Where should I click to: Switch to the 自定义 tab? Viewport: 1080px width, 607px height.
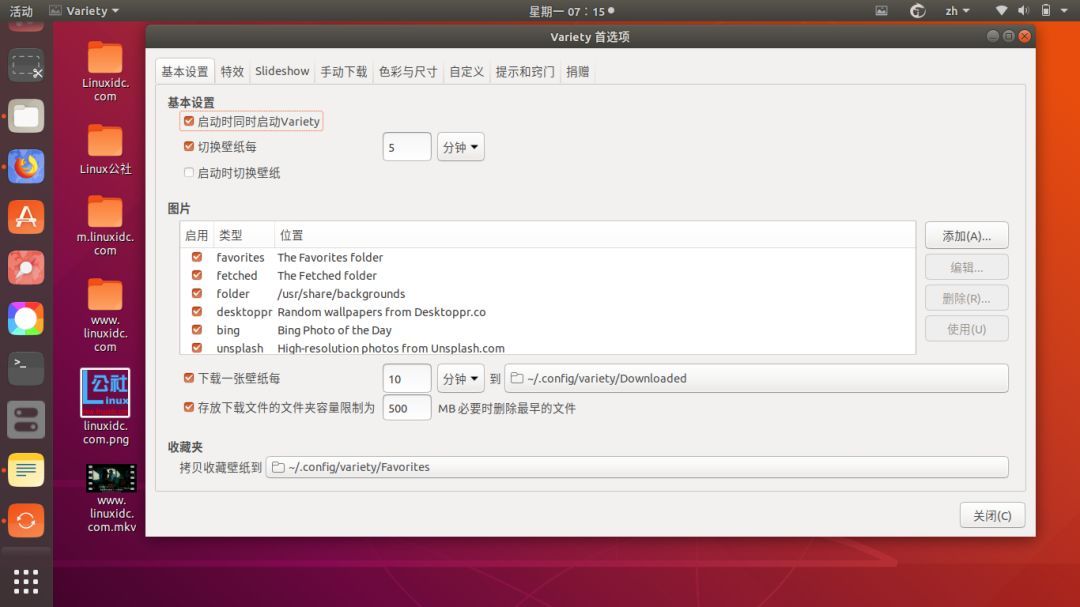[466, 72]
